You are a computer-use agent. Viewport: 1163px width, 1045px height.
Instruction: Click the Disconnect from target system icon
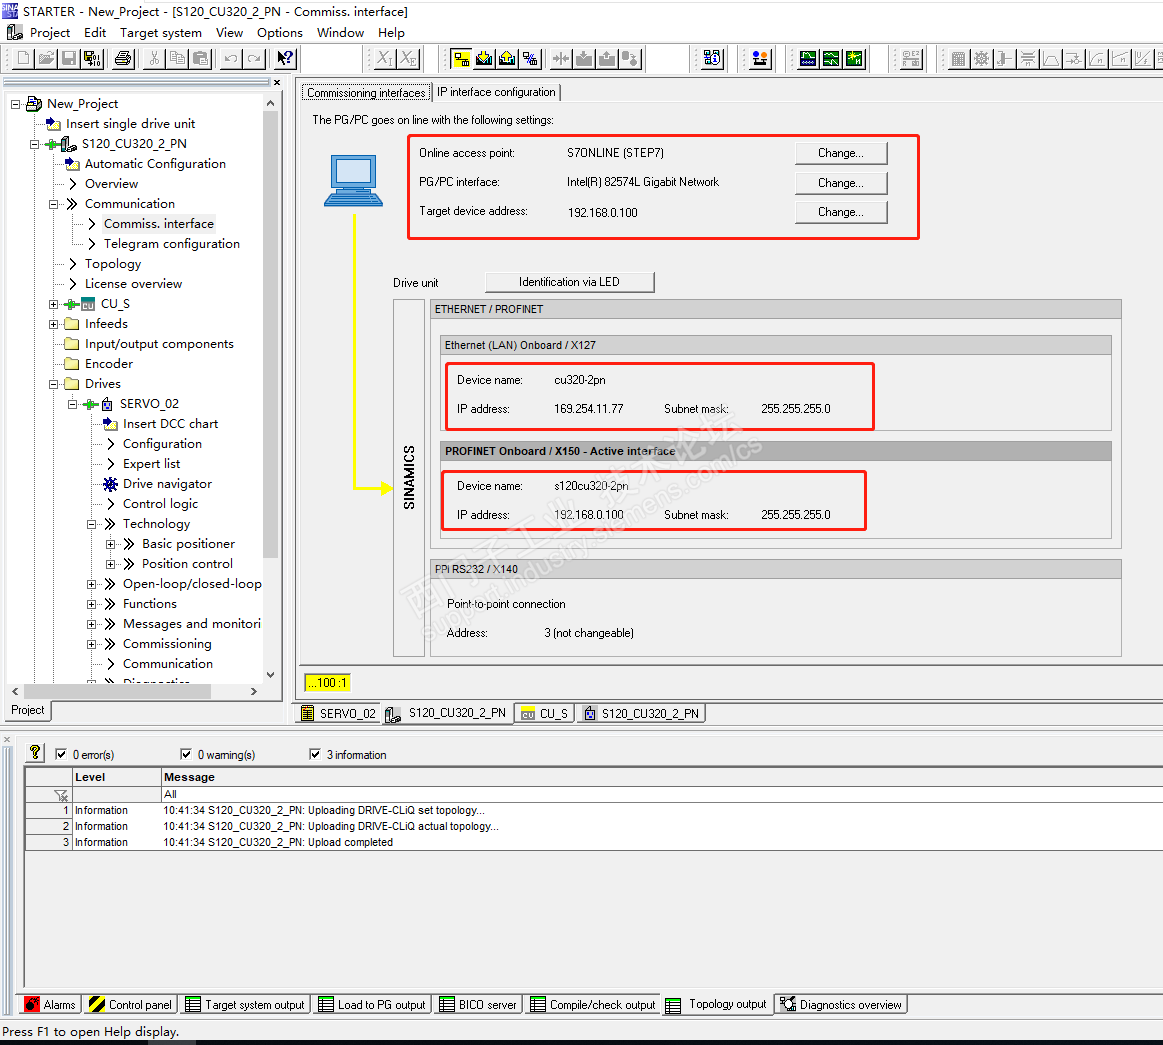[x=530, y=58]
